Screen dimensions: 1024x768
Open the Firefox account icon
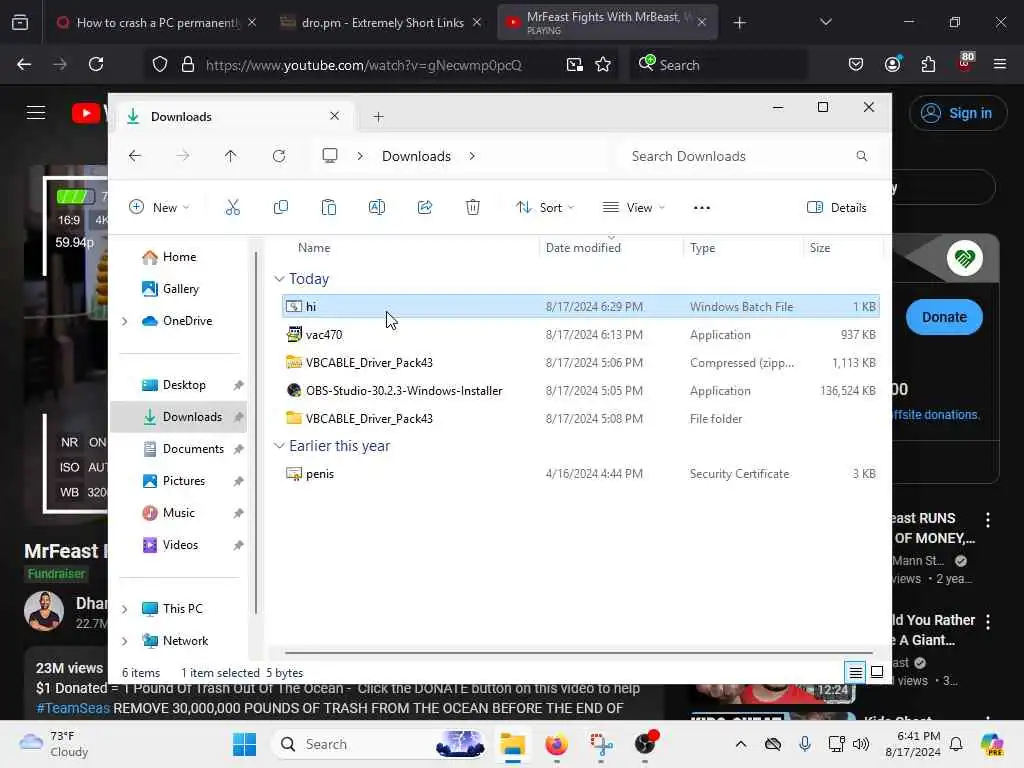click(x=892, y=65)
